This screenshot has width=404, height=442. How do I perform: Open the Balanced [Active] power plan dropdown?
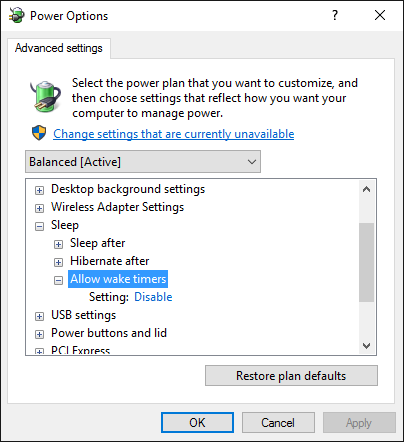143,162
